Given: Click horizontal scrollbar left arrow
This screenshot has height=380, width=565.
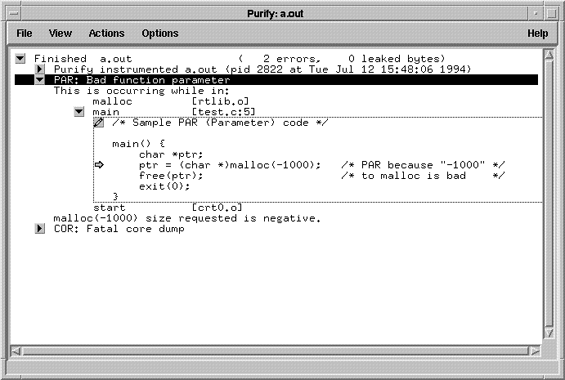Looking at the screenshot, I should click(15, 351).
